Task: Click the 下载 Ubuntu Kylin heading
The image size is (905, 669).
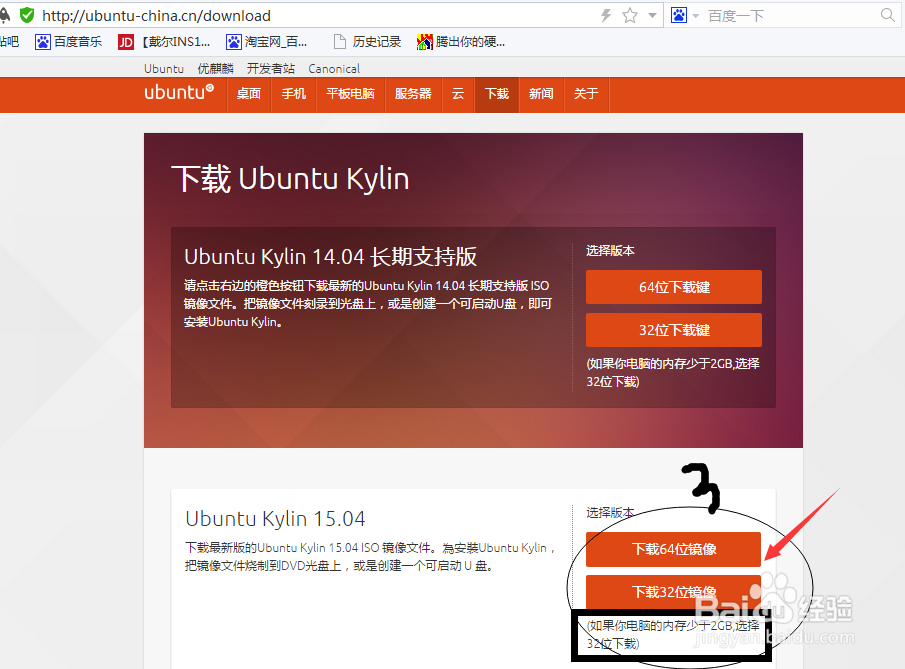Action: 290,178
